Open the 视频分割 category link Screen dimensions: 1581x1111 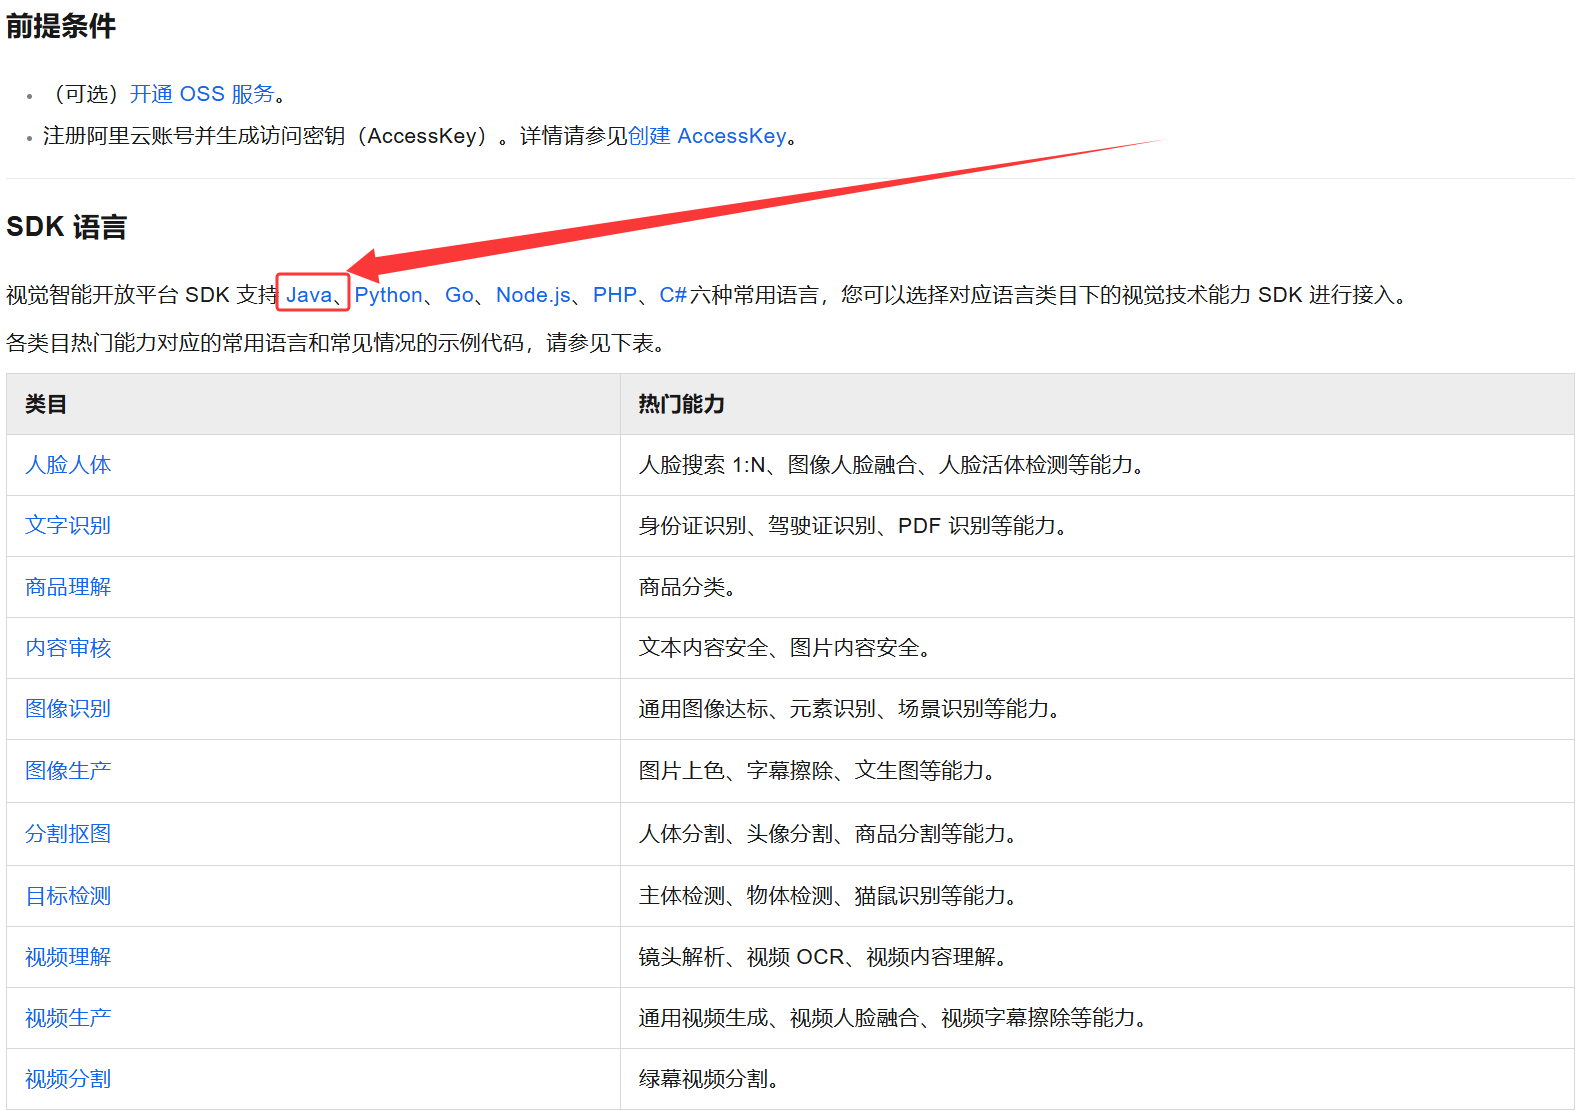pyautogui.click(x=68, y=1079)
